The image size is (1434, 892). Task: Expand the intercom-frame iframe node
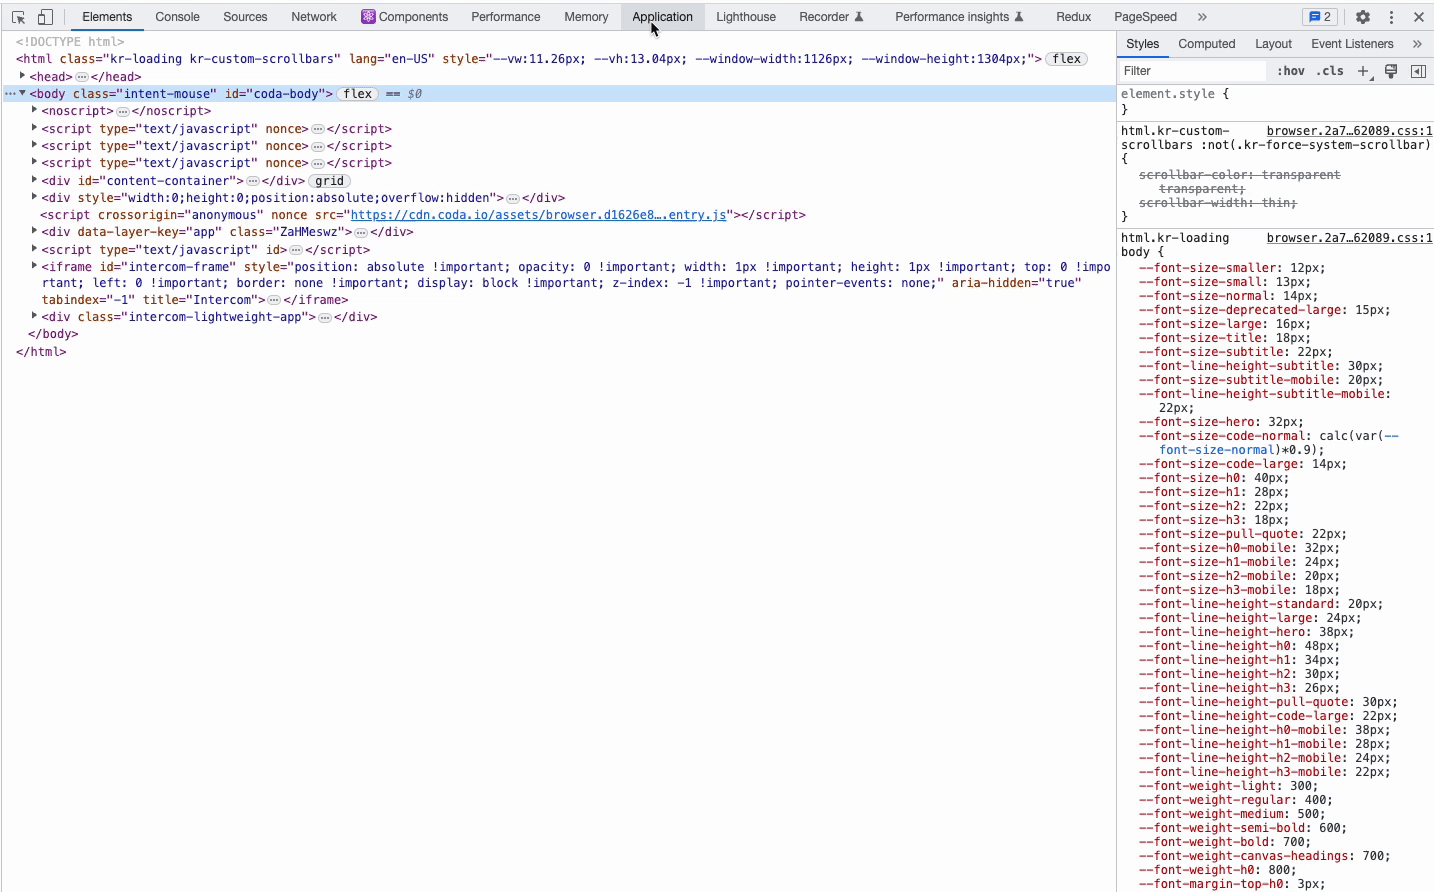tap(34, 266)
